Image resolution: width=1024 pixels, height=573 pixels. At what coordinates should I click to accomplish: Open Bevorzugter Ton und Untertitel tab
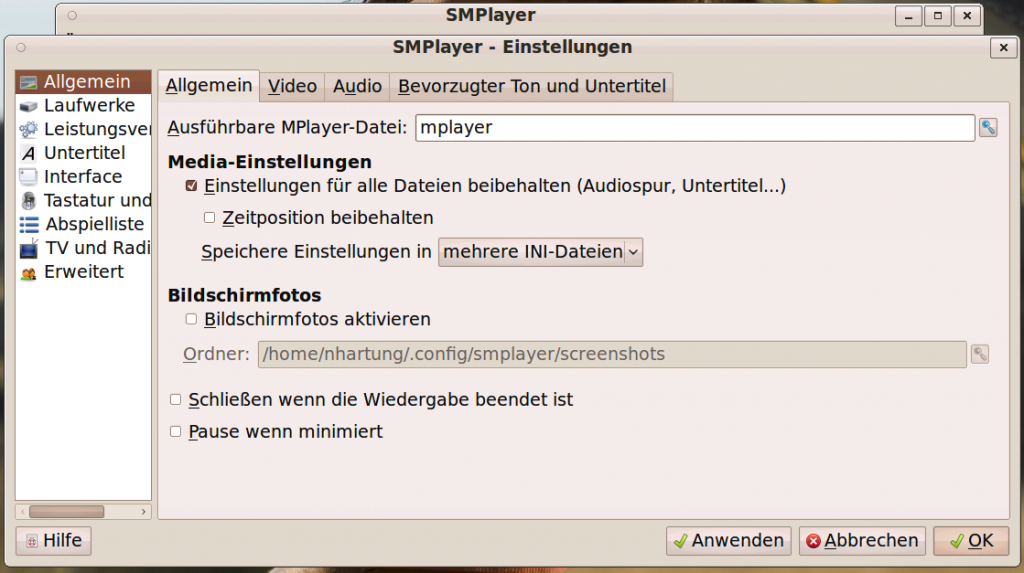tap(531, 86)
